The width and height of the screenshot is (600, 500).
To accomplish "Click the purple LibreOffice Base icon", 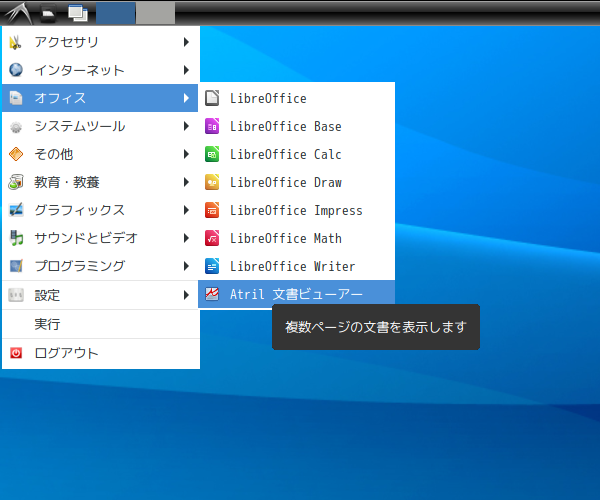I will (x=212, y=126).
